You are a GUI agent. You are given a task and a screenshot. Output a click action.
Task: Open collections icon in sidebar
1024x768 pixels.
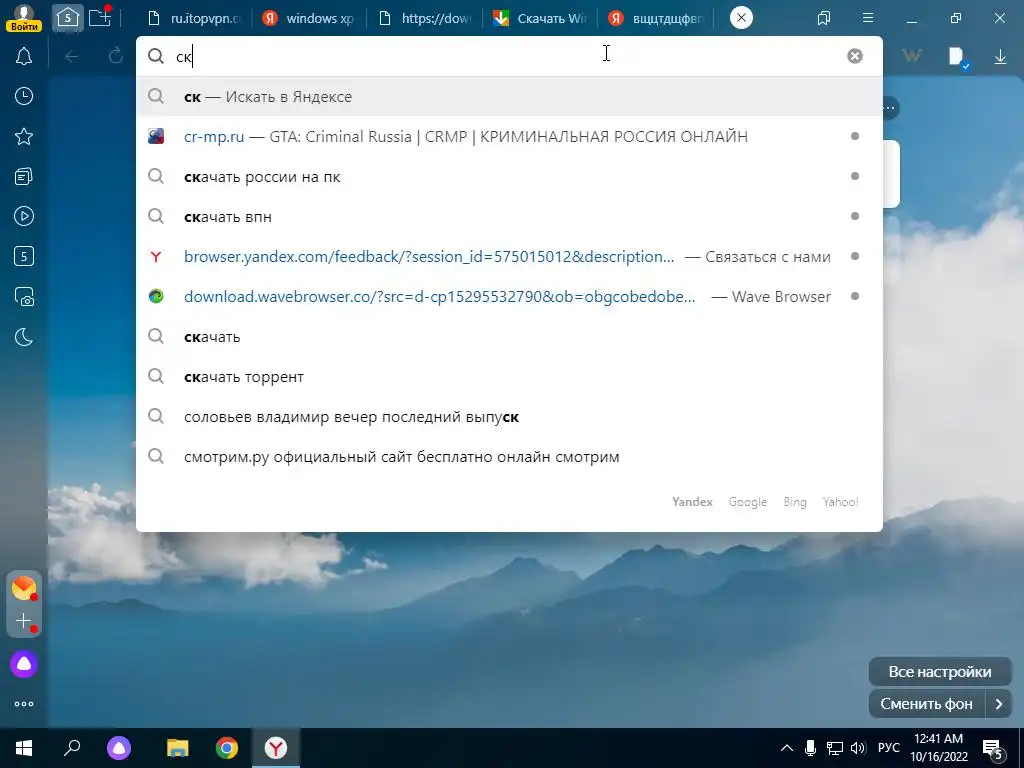[24, 176]
